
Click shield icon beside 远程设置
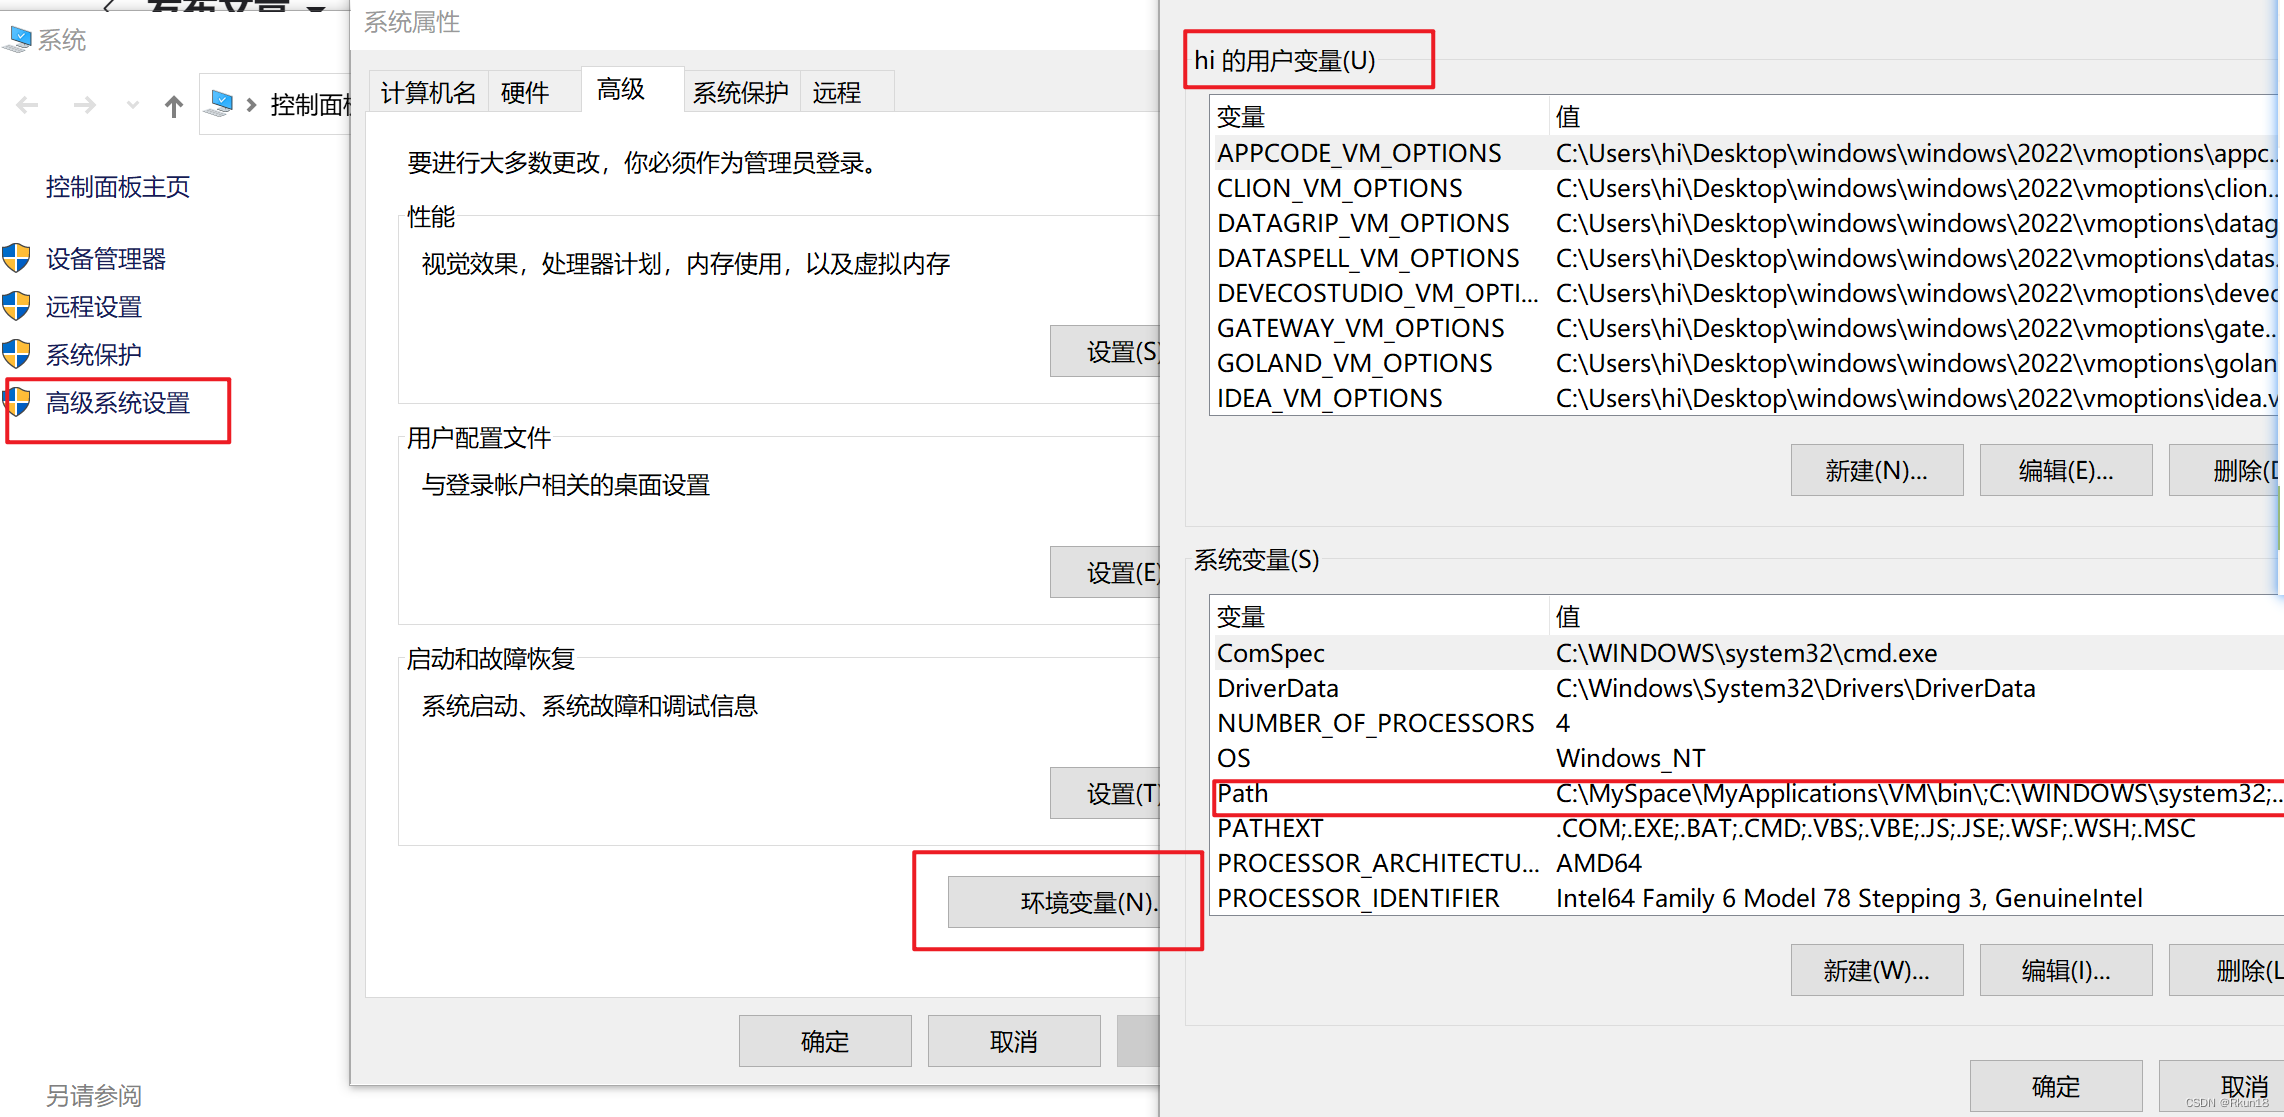pyautogui.click(x=16, y=306)
